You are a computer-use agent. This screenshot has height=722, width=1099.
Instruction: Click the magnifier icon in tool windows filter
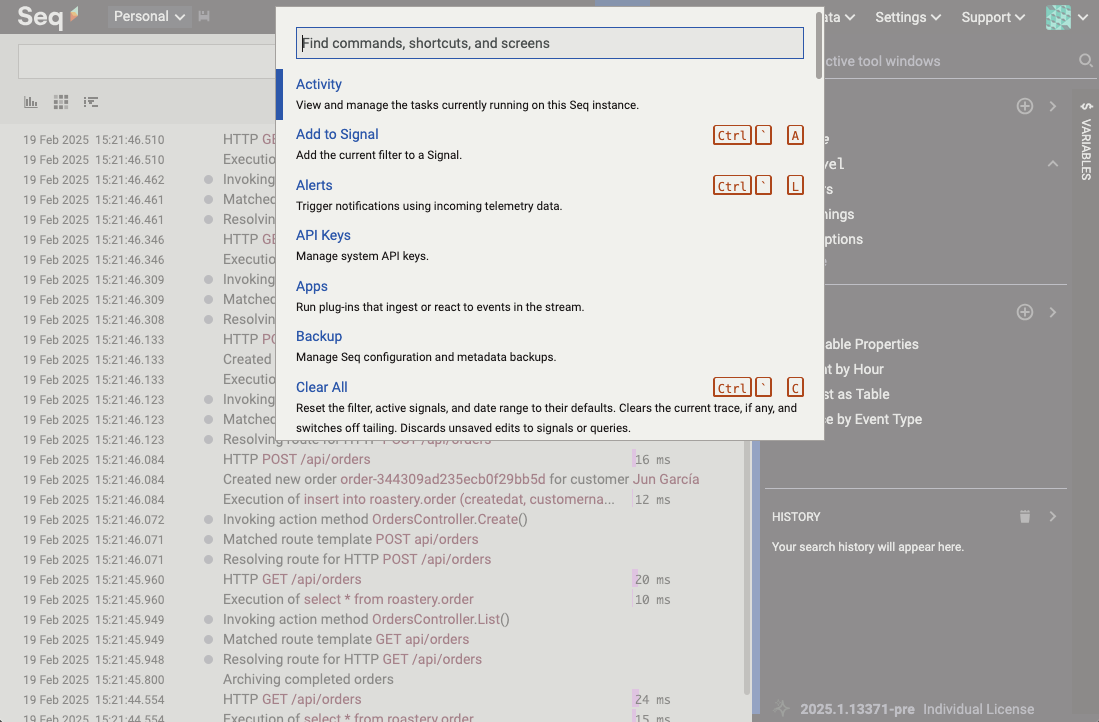(x=1086, y=61)
